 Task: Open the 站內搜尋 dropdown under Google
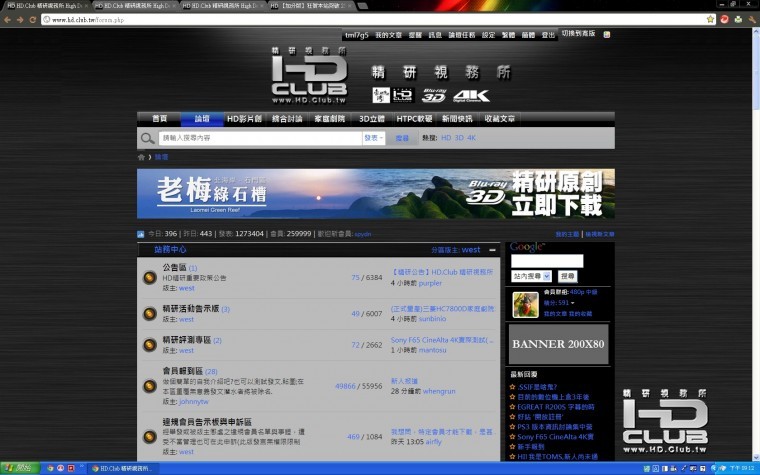click(x=531, y=276)
